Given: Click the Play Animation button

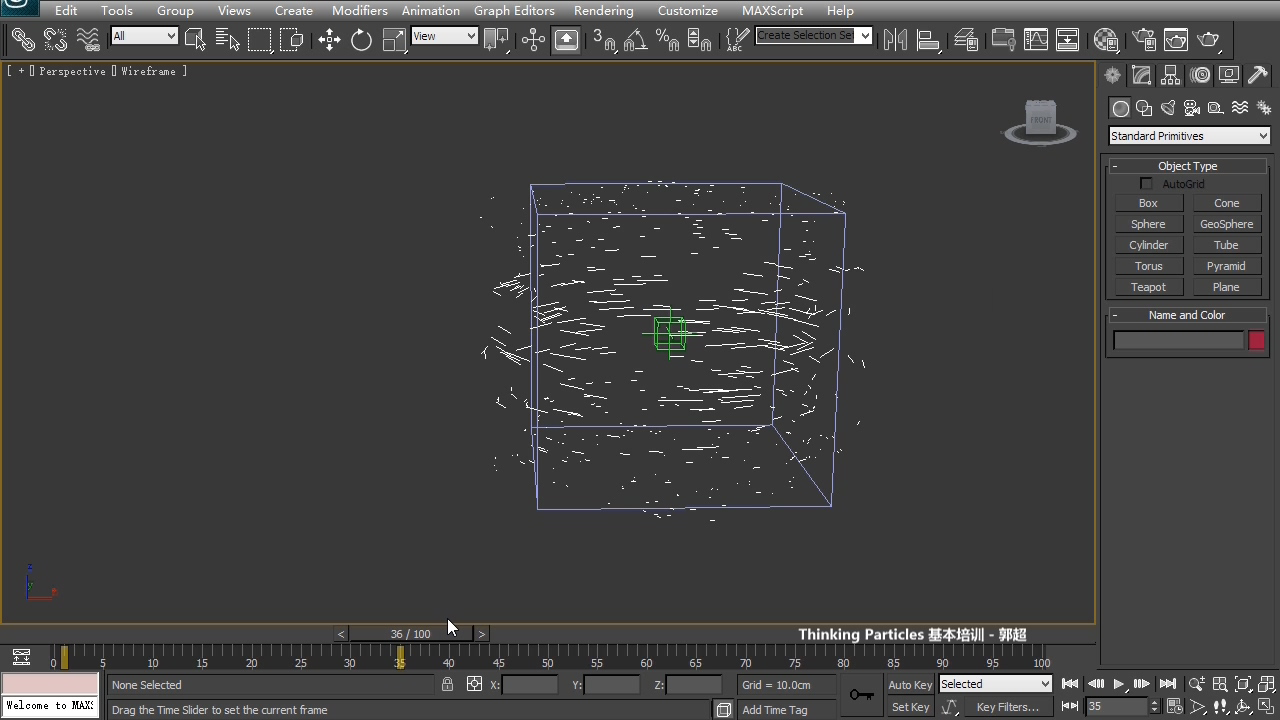Looking at the screenshot, I should 1119,684.
